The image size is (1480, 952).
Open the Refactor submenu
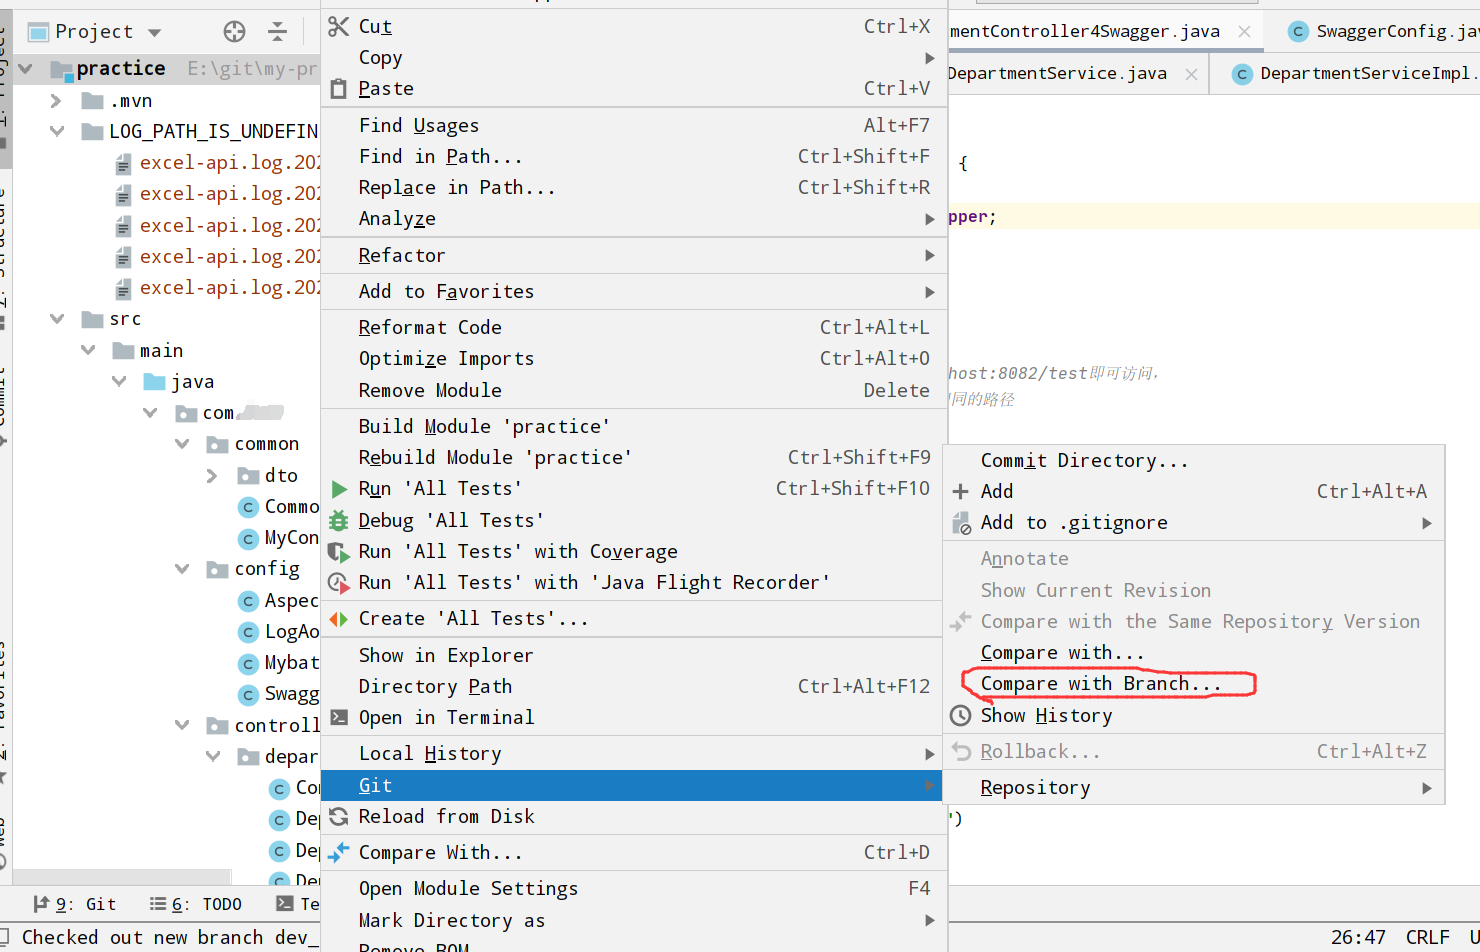tap(634, 255)
